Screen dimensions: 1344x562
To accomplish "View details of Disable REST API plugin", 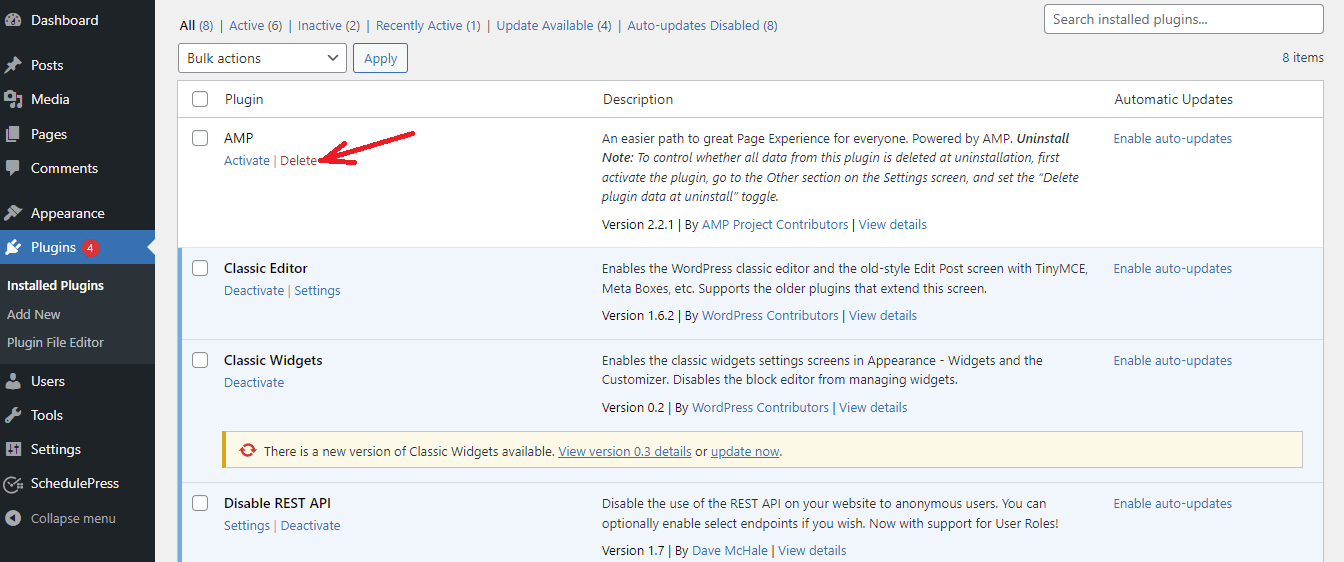I will (812, 550).
